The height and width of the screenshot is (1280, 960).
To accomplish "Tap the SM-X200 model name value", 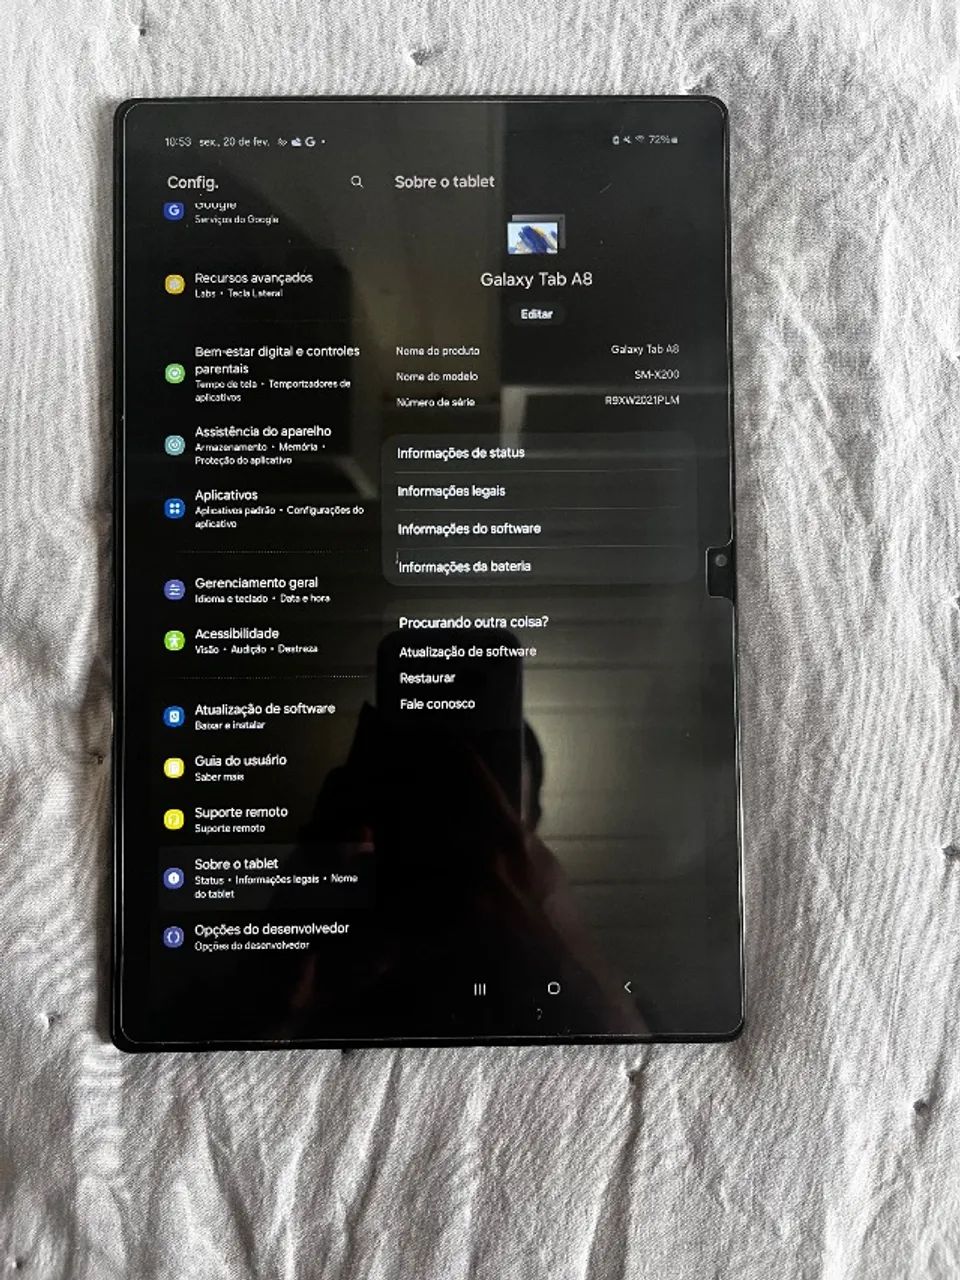I will tap(656, 374).
